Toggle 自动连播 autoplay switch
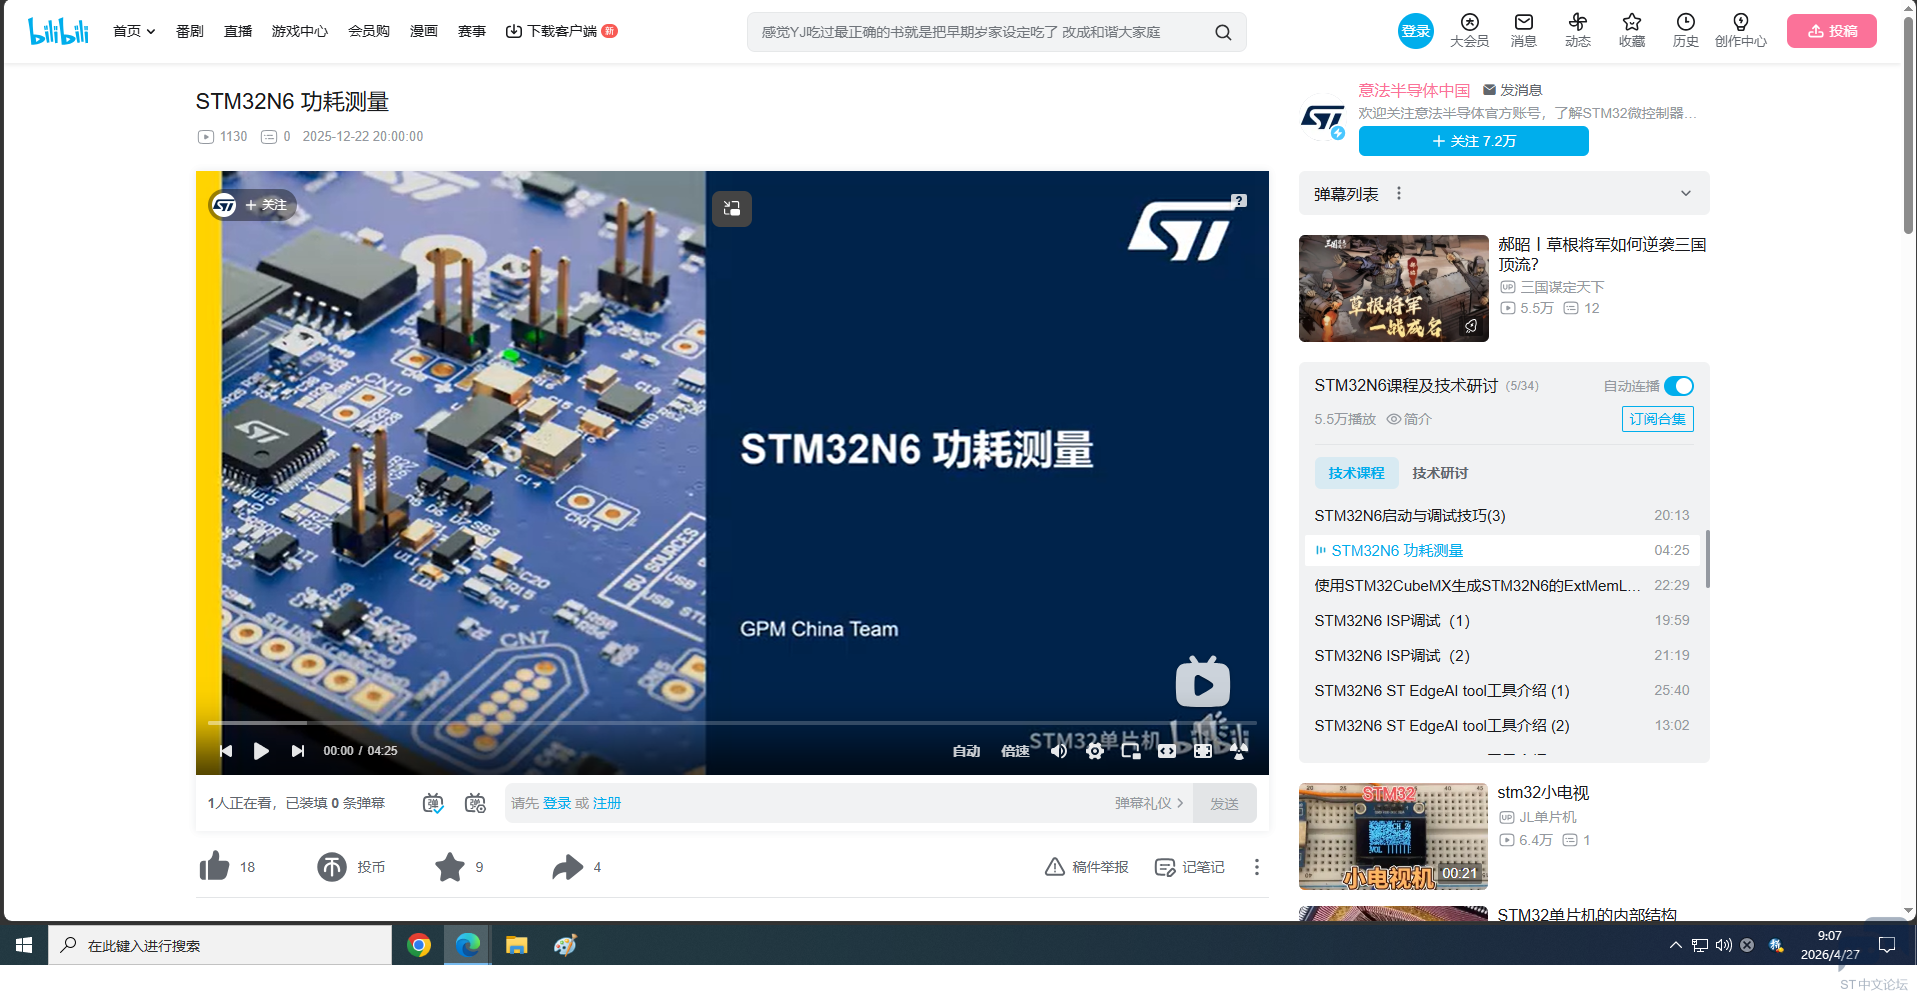Viewport: 1917px width, 1000px height. 1679,386
